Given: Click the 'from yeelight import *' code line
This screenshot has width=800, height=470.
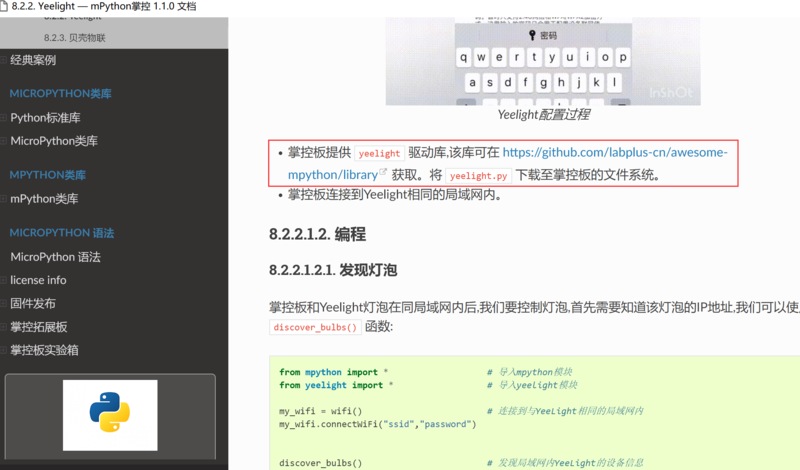Looking at the screenshot, I should 336,385.
